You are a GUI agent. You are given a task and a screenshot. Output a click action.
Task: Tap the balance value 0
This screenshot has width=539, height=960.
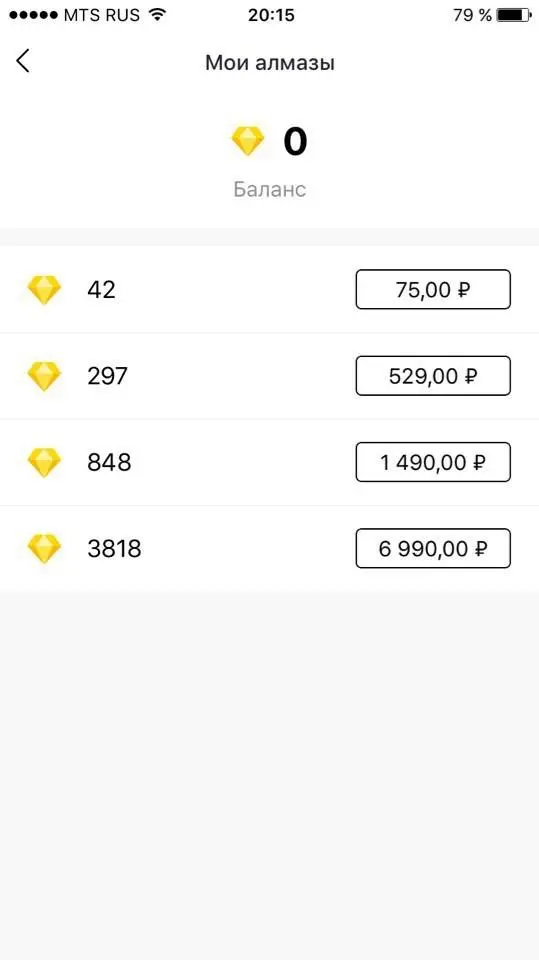click(295, 141)
